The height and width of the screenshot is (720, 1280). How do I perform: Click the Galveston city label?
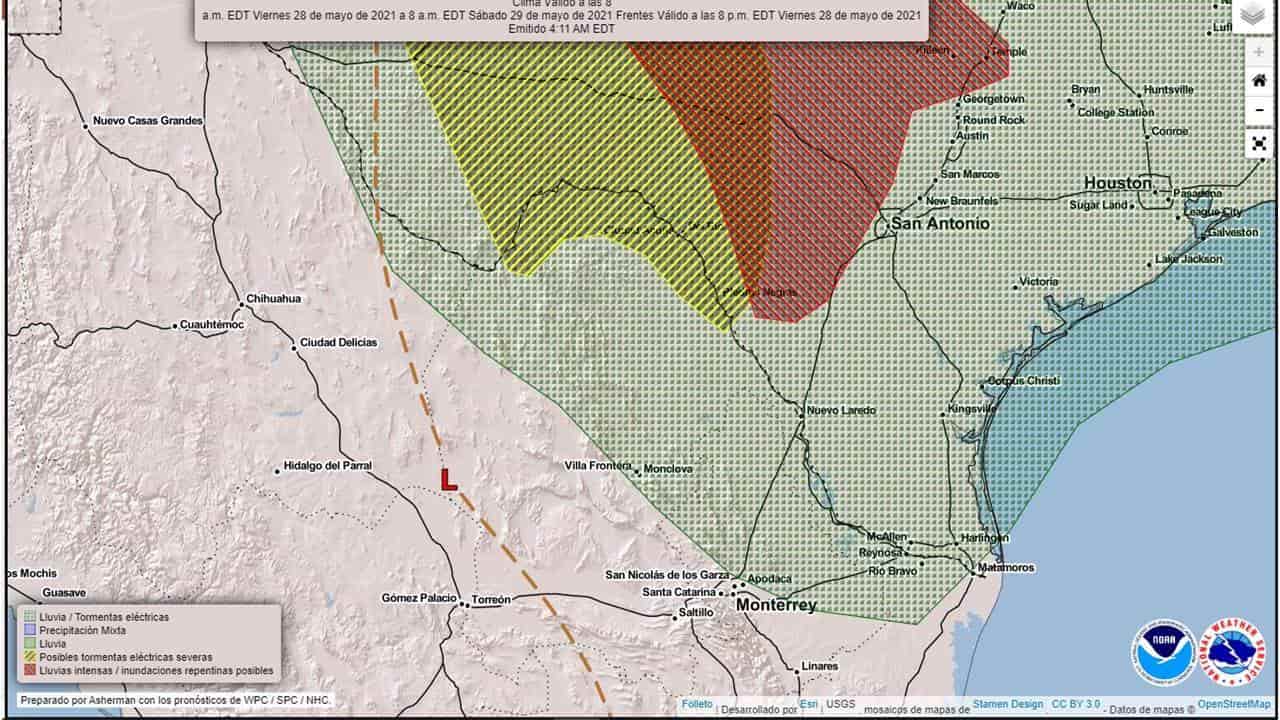tap(1234, 232)
